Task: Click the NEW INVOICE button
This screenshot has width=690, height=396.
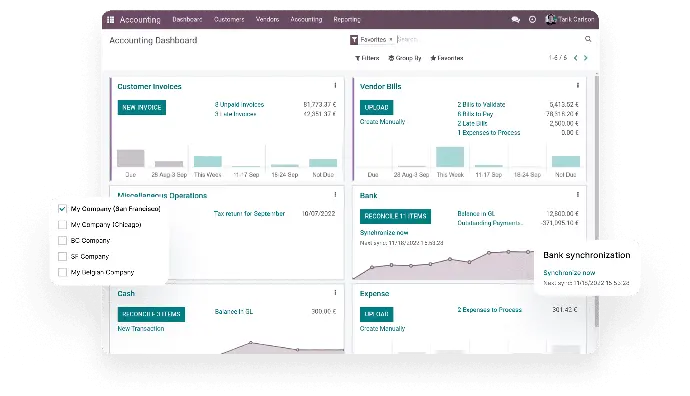Action: point(142,107)
